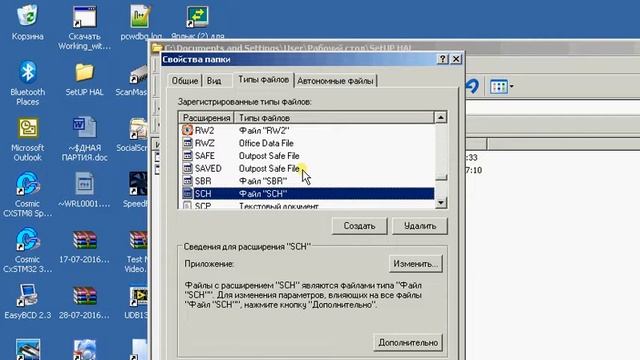Image resolution: width=640 pixels, height=360 pixels.
Task: Click the SAFE extension icon
Action: pos(187,156)
